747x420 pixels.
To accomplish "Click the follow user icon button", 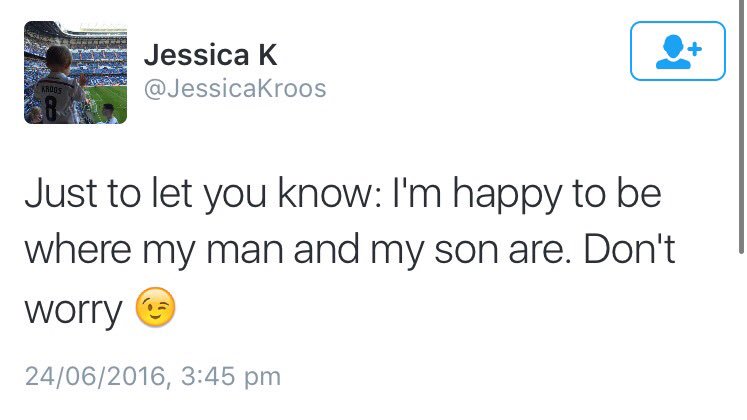I will click(x=677, y=51).
